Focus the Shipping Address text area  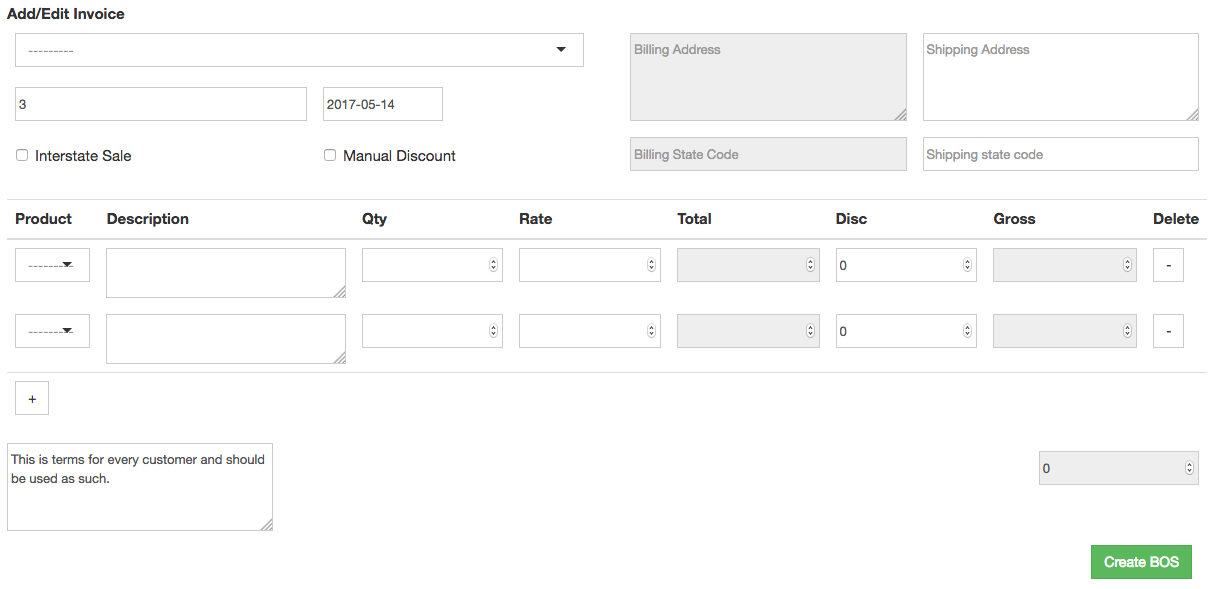pyautogui.click(x=1061, y=77)
